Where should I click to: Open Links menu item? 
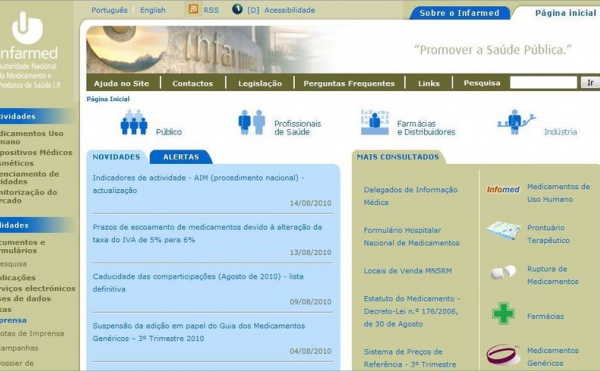click(x=429, y=83)
